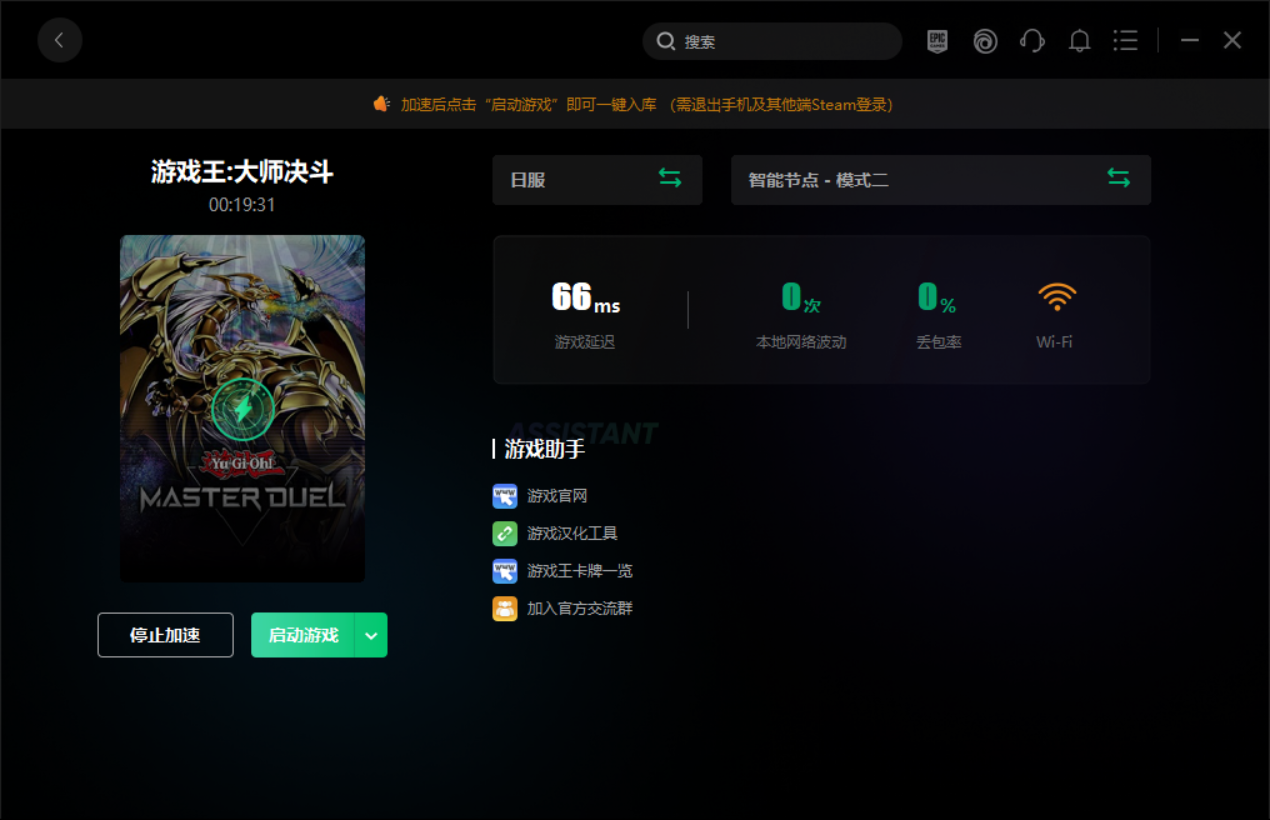1270x820 pixels.
Task: Click the orange Wi-Fi icon
Action: tap(1057, 297)
